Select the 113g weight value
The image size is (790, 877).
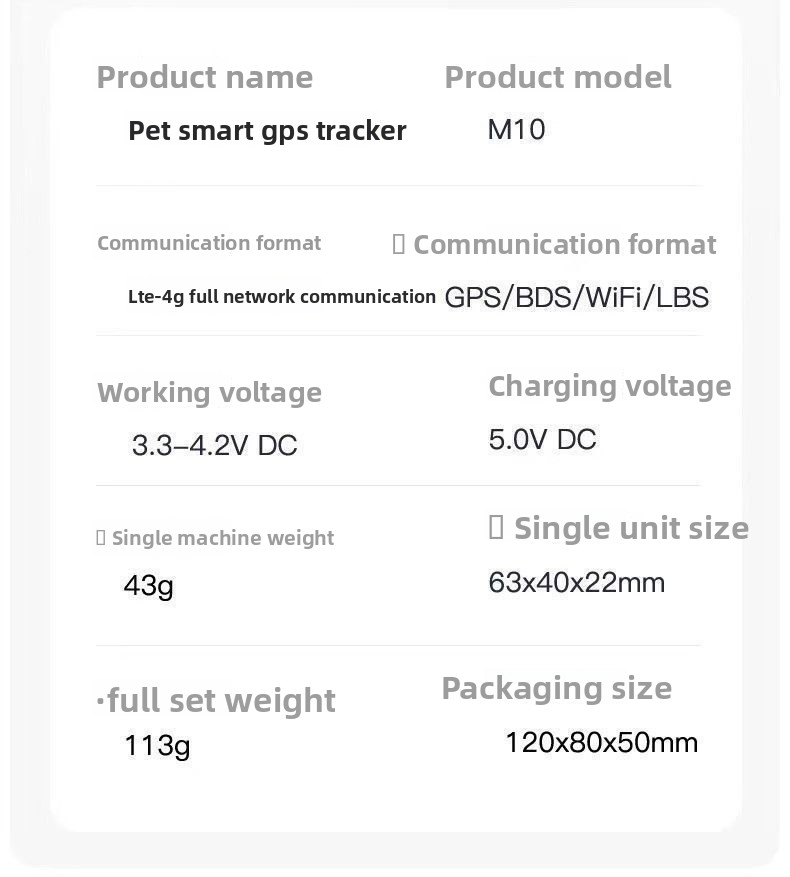(157, 745)
